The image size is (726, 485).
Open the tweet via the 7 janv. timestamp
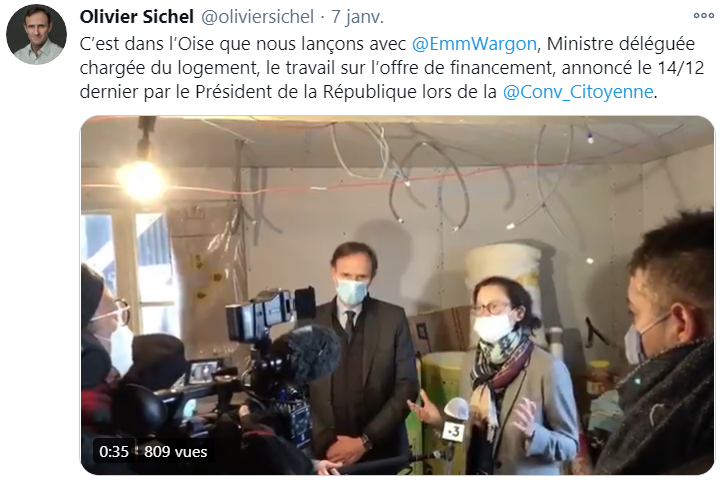pos(357,17)
